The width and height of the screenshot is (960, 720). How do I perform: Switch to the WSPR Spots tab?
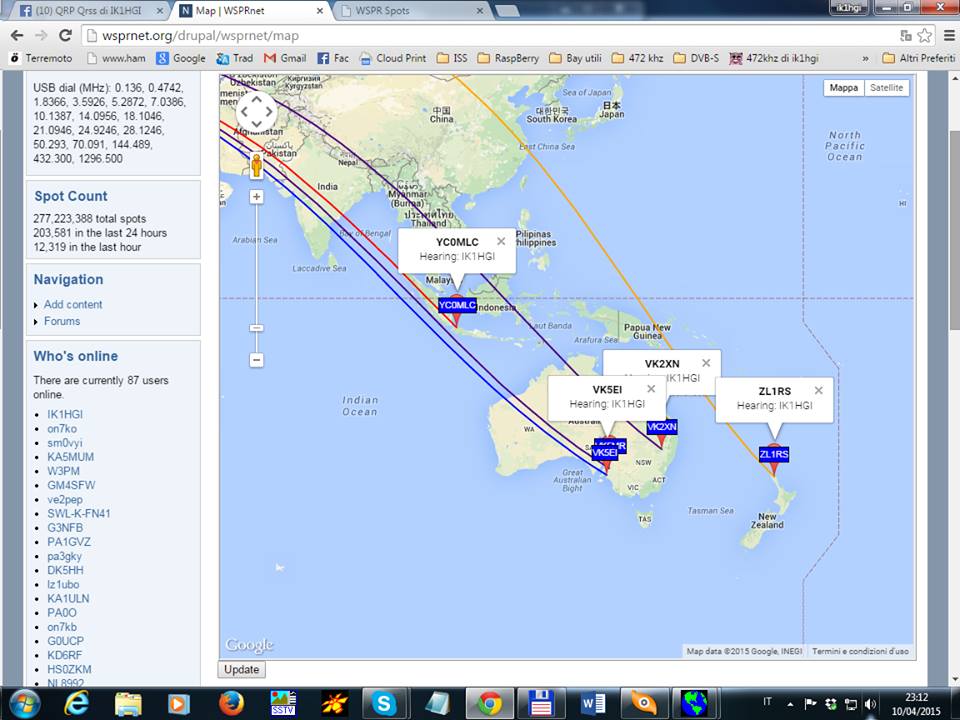[411, 10]
